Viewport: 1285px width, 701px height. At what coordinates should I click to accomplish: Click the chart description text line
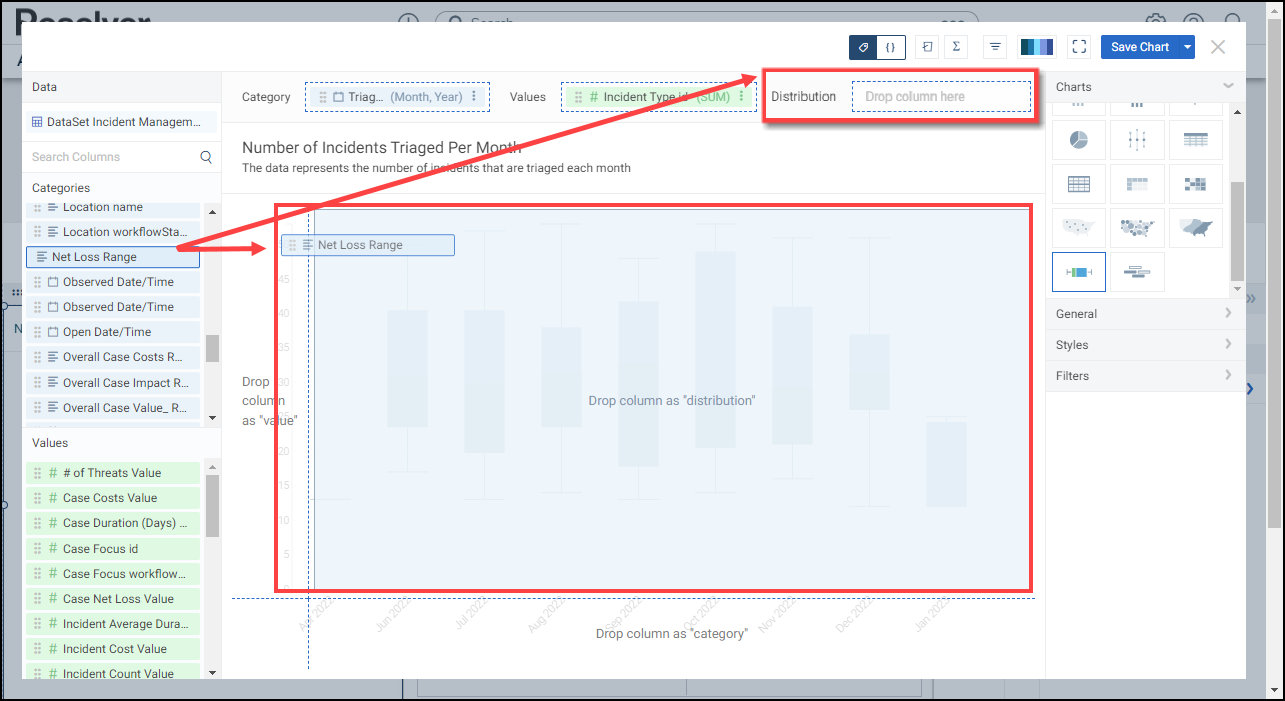click(x=436, y=168)
